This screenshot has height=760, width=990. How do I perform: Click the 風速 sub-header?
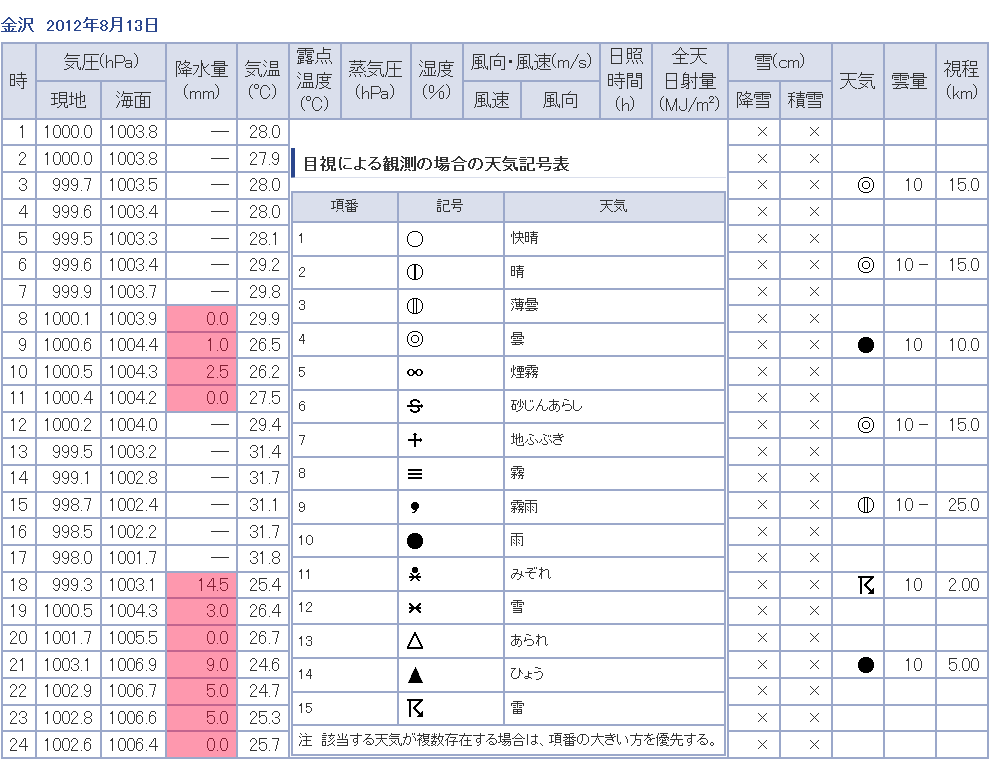click(492, 100)
